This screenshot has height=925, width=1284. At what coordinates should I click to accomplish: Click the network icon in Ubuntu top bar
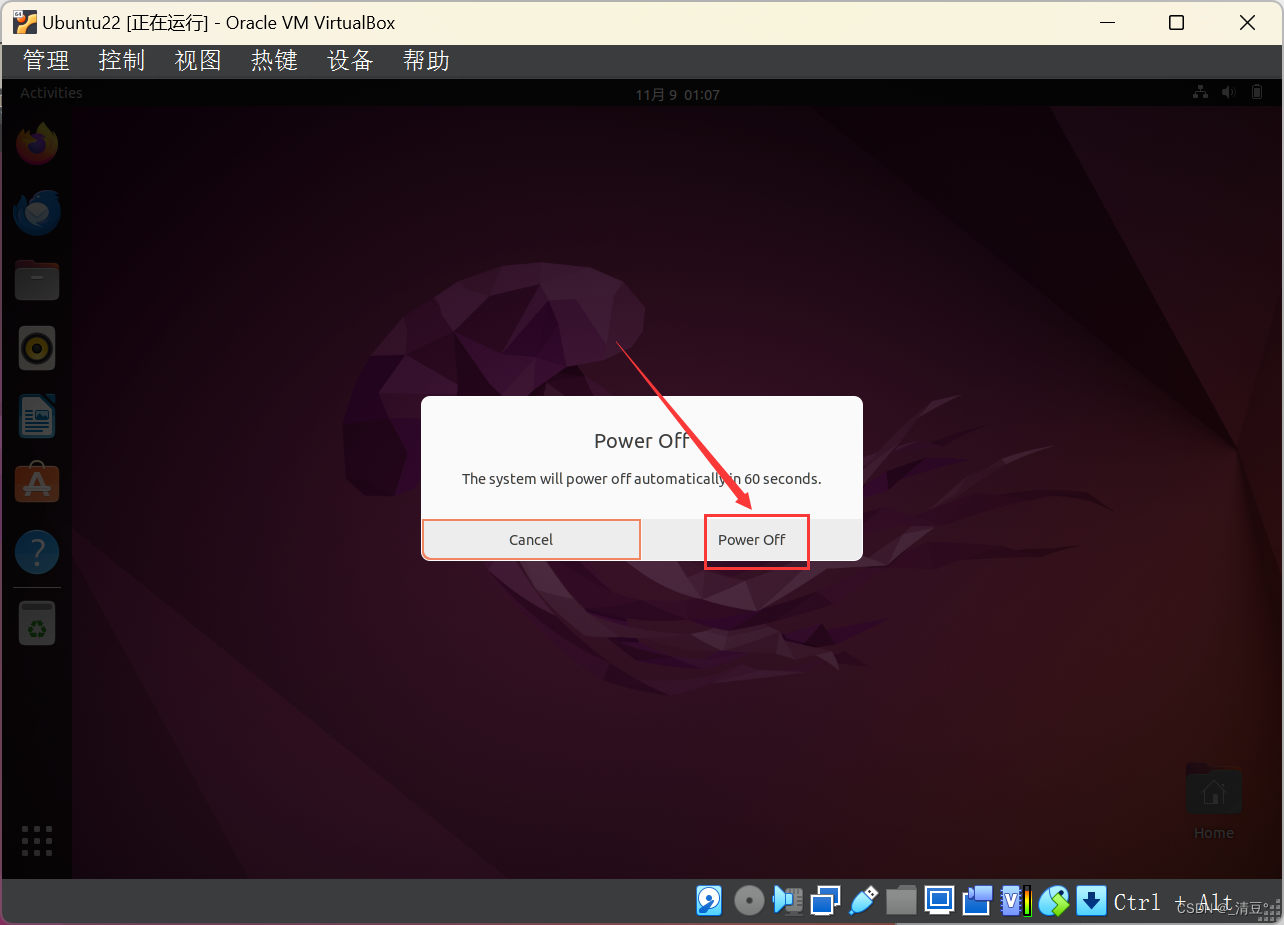(x=1200, y=92)
